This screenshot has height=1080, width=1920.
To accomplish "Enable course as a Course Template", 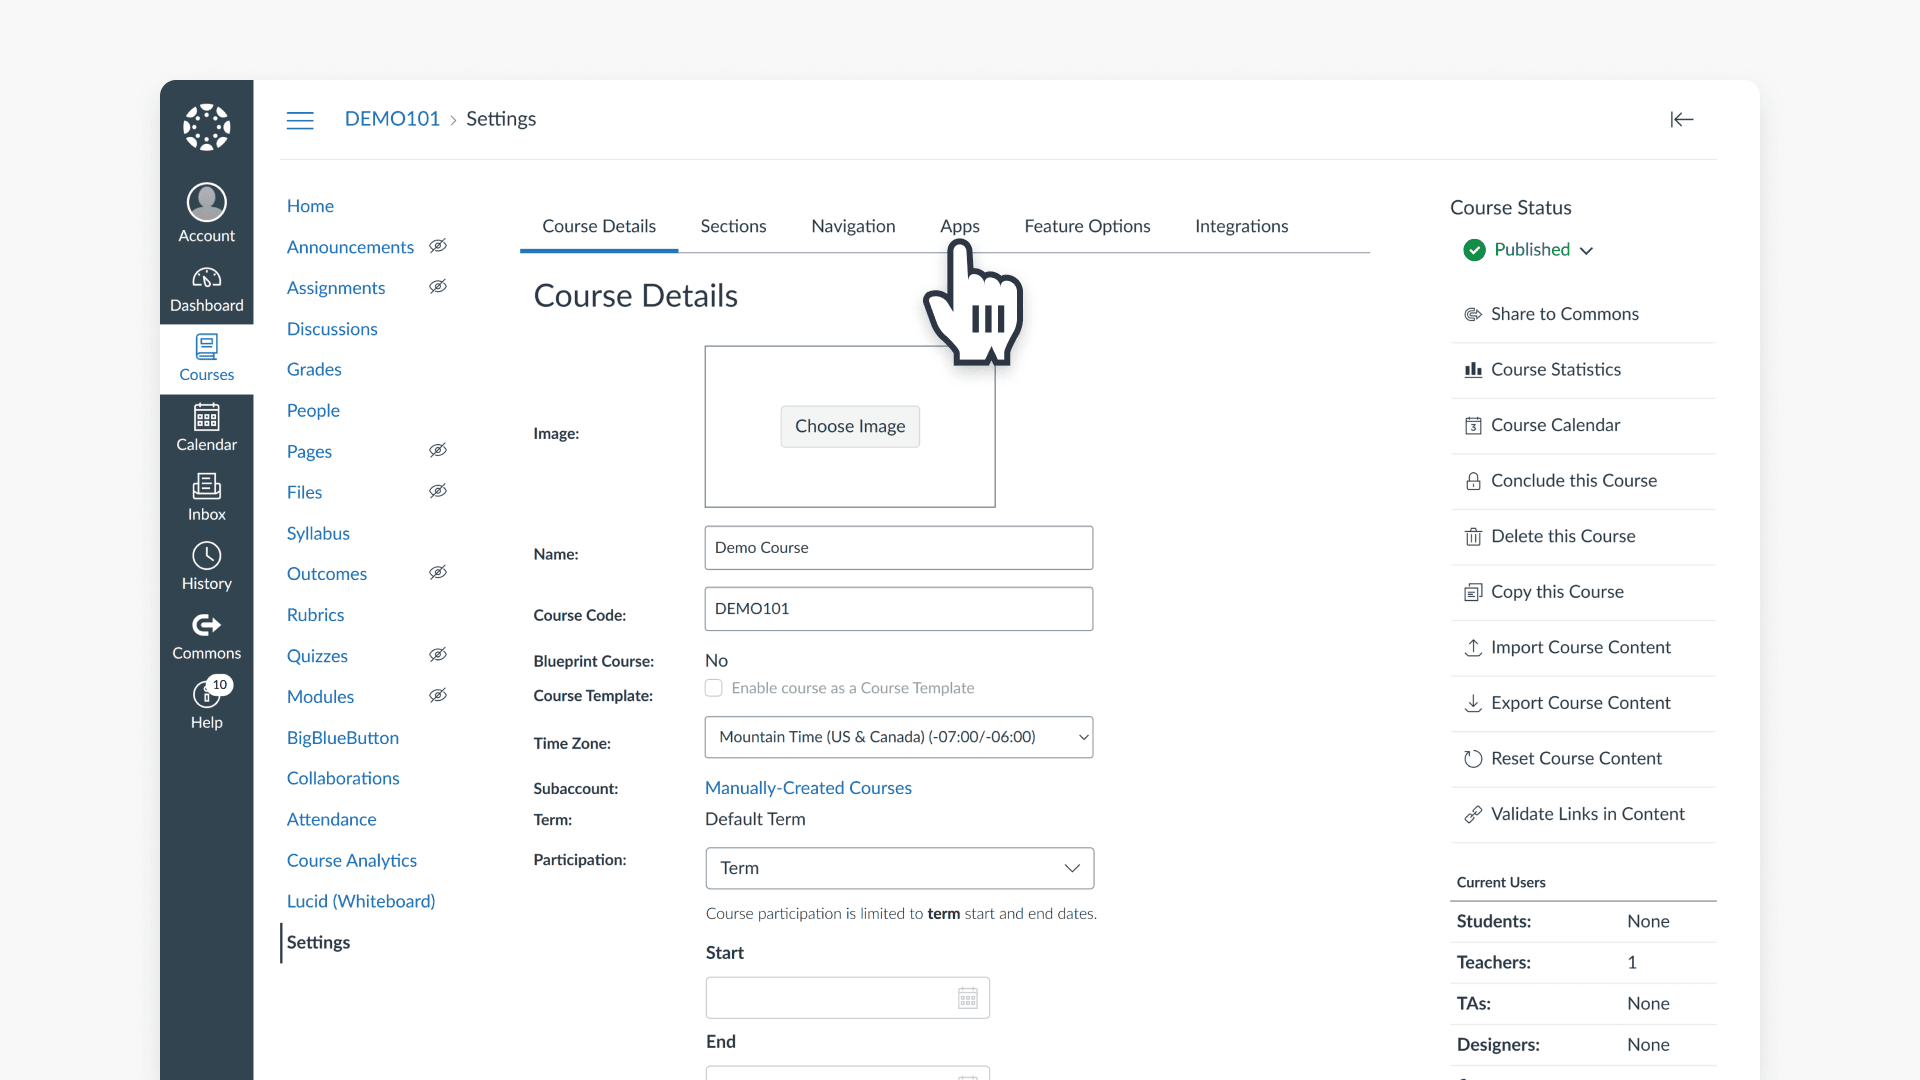I will (713, 688).
